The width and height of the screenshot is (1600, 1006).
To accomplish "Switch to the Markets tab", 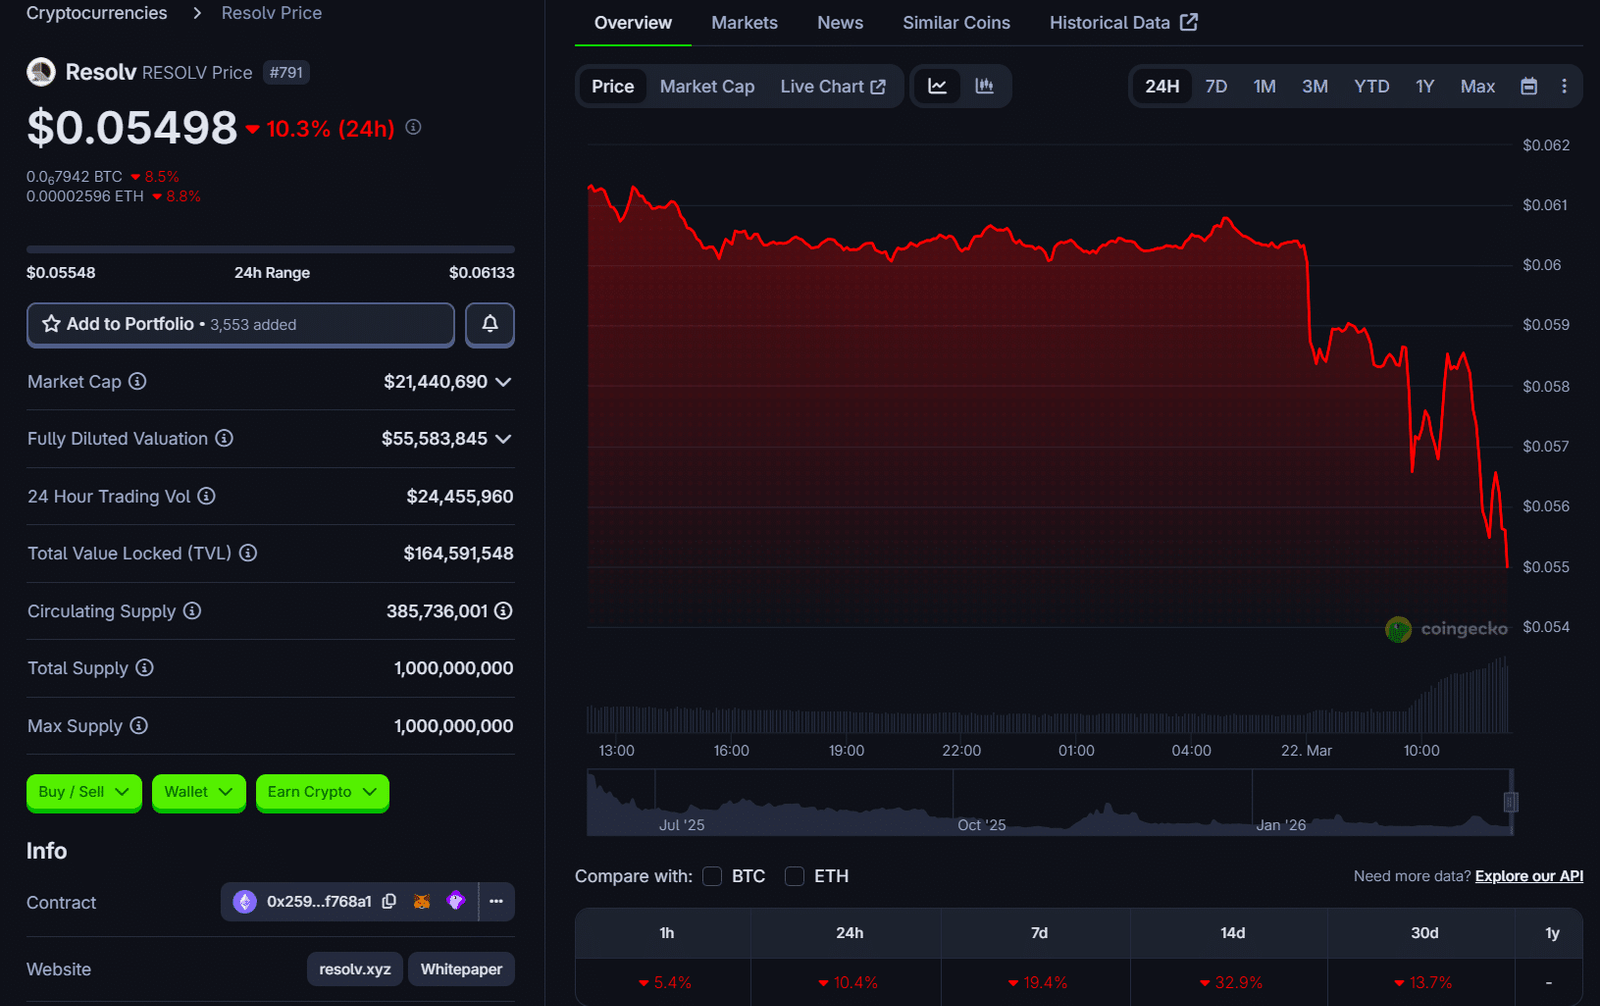I will pos(744,23).
